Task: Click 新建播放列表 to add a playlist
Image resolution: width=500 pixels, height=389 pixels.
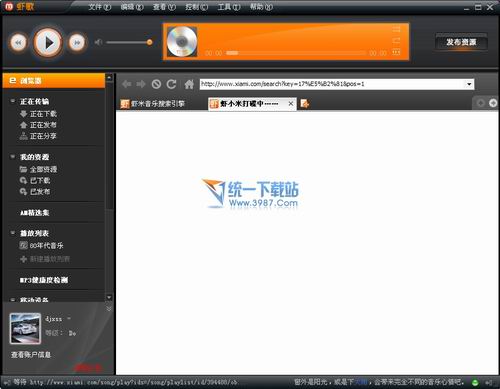Action: [45, 259]
